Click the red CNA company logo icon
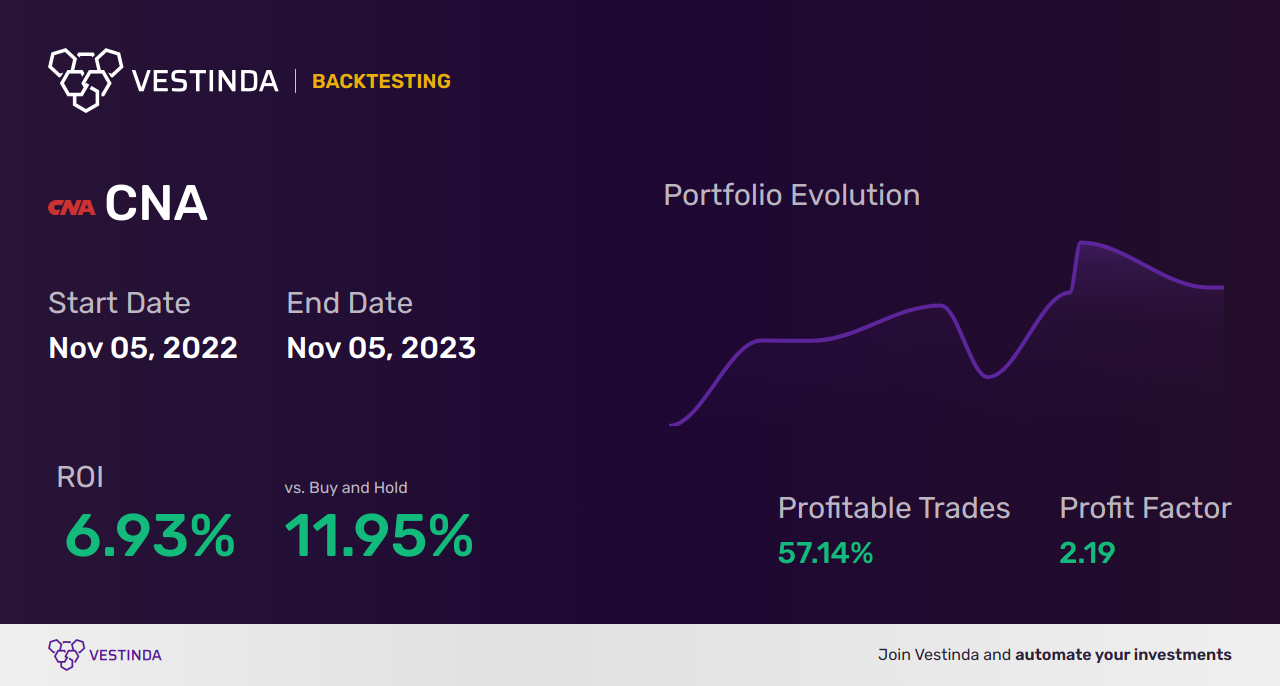The height and width of the screenshot is (686, 1280). click(72, 207)
